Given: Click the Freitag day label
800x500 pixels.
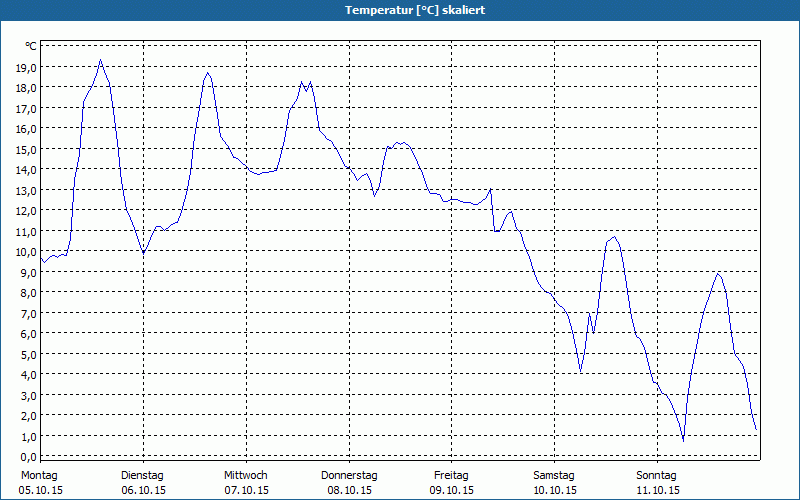Looking at the screenshot, I should click(451, 476).
